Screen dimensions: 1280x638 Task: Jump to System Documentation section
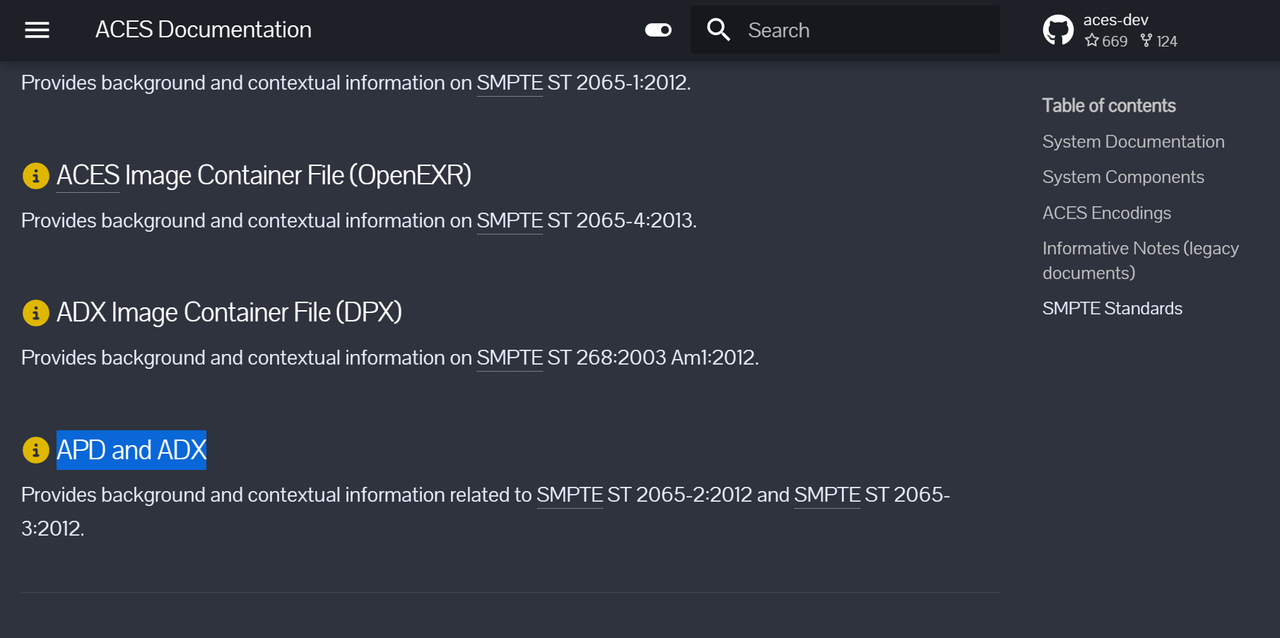click(x=1133, y=142)
